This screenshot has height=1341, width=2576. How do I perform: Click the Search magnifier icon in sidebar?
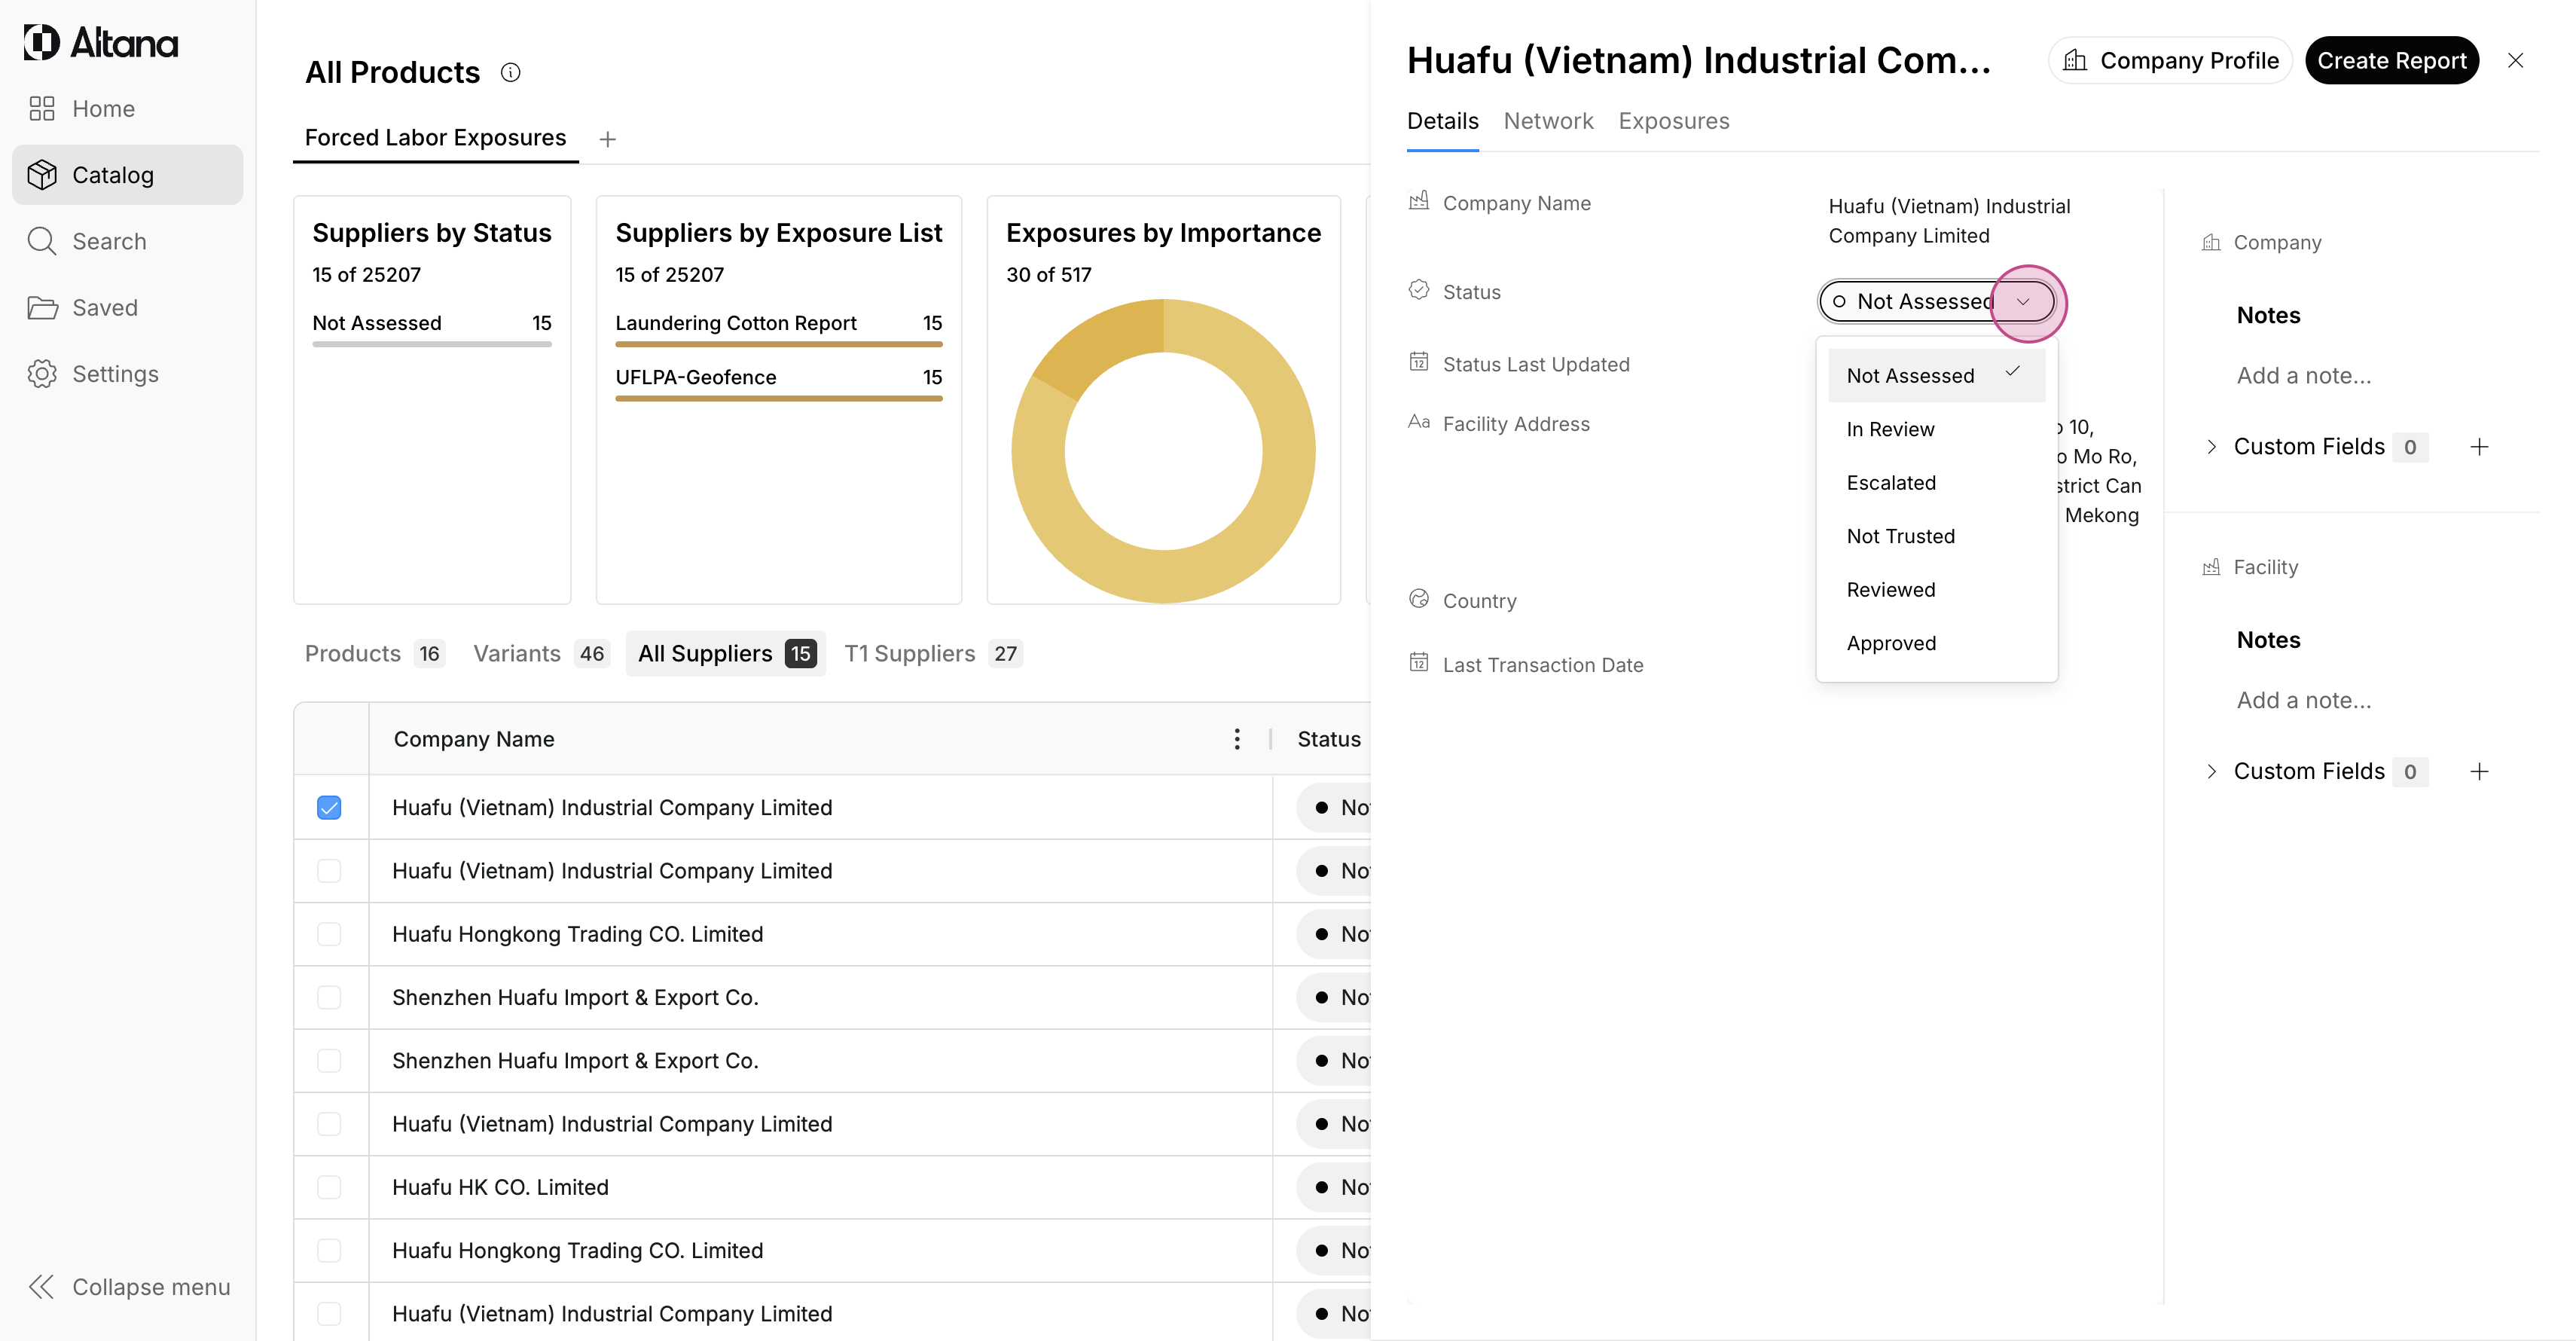click(42, 241)
